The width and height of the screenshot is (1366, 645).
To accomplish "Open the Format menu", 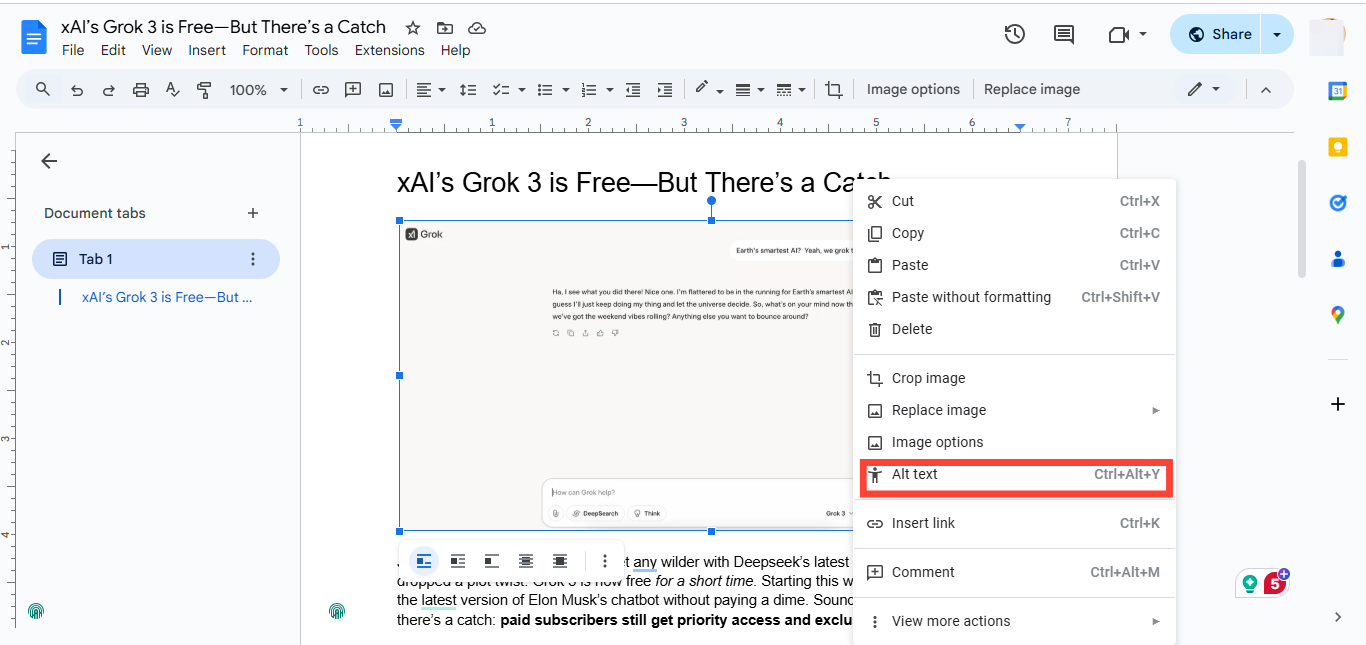I will tap(265, 50).
